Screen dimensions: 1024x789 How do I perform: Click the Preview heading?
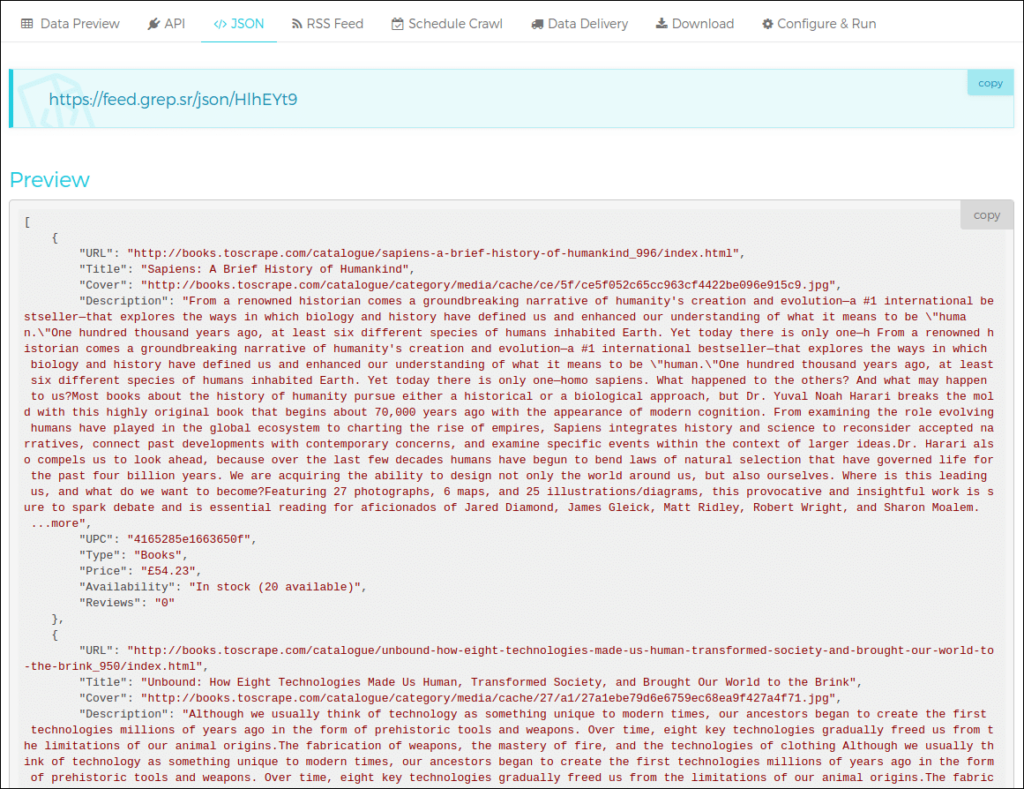click(50, 180)
